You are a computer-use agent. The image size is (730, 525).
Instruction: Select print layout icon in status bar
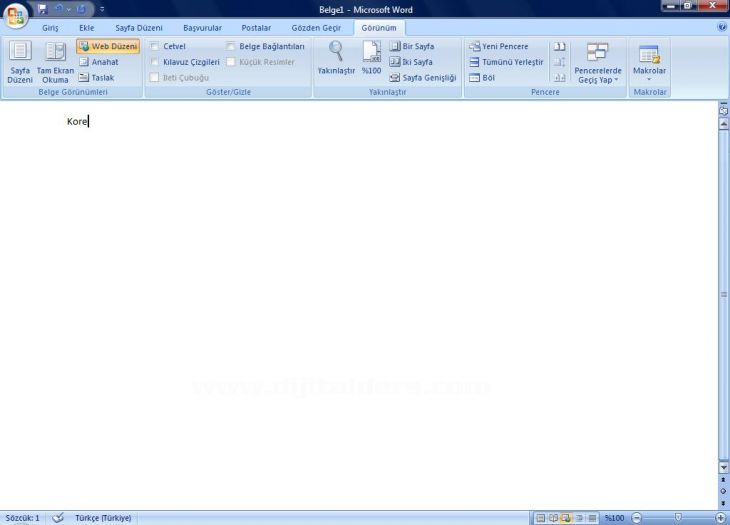(x=541, y=518)
